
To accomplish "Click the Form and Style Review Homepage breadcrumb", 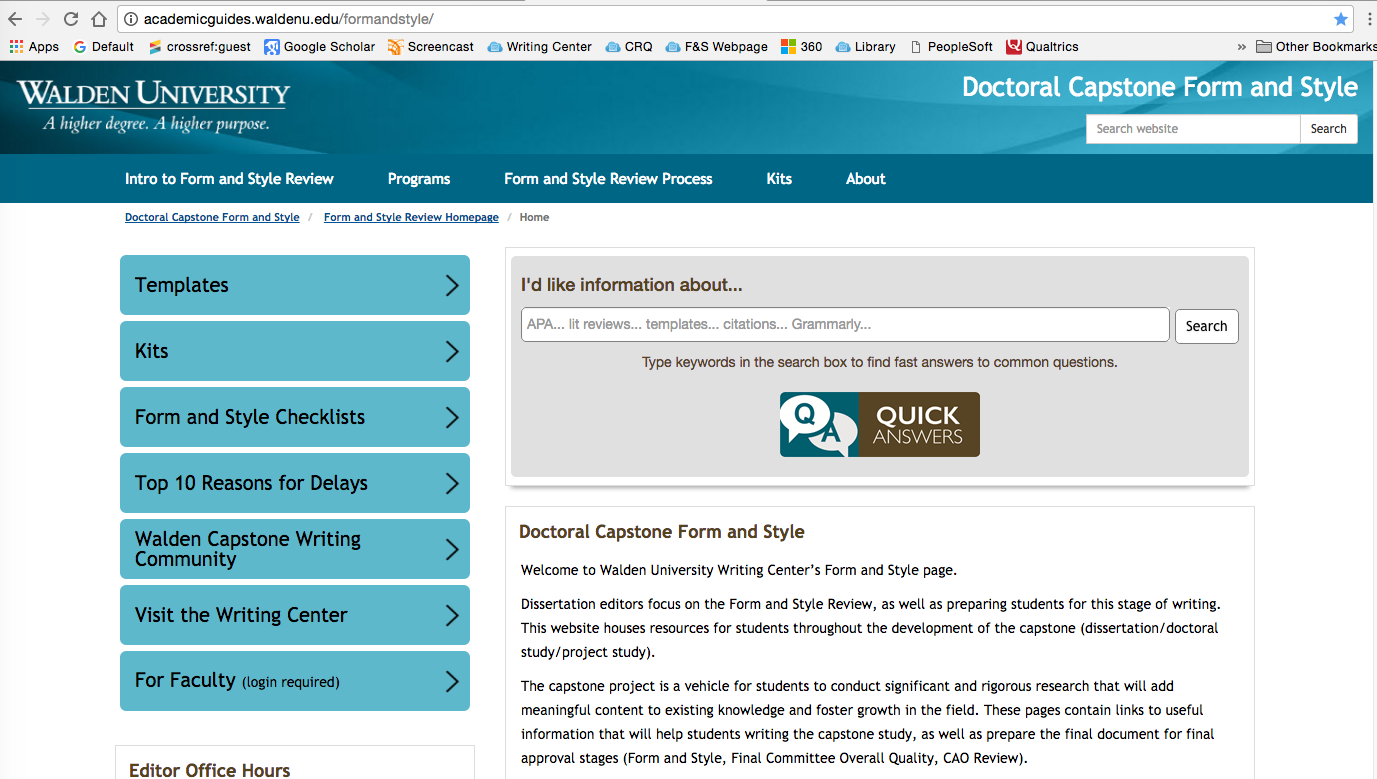I will 411,217.
